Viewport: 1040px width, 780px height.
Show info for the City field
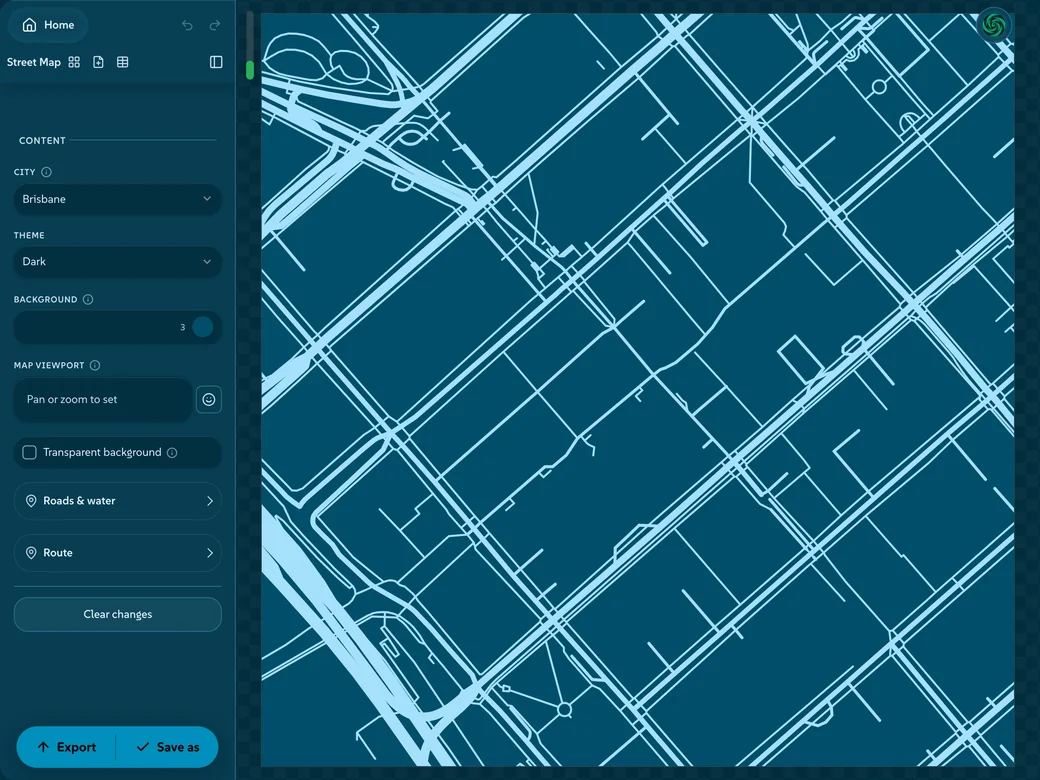[x=46, y=172]
